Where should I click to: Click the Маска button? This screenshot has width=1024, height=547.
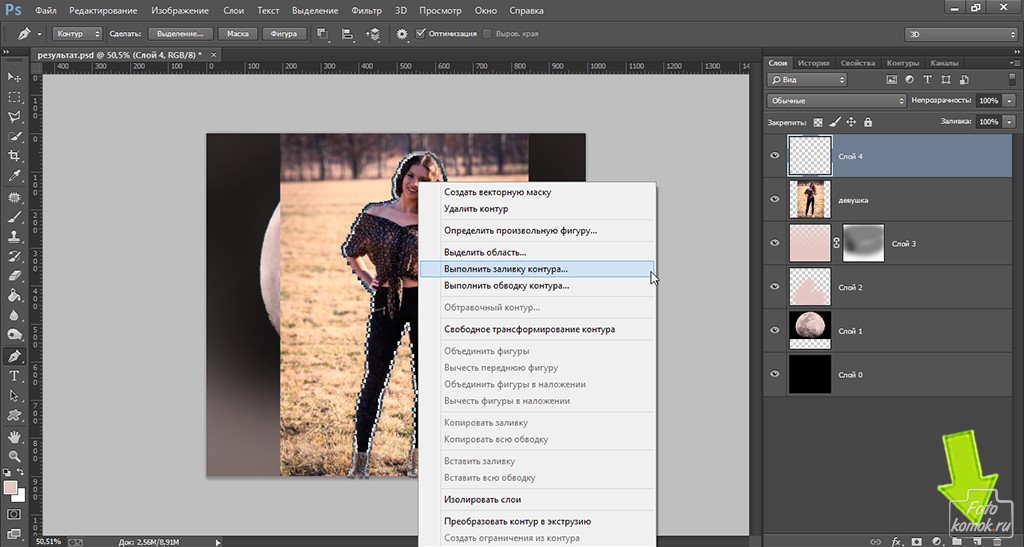pos(237,33)
